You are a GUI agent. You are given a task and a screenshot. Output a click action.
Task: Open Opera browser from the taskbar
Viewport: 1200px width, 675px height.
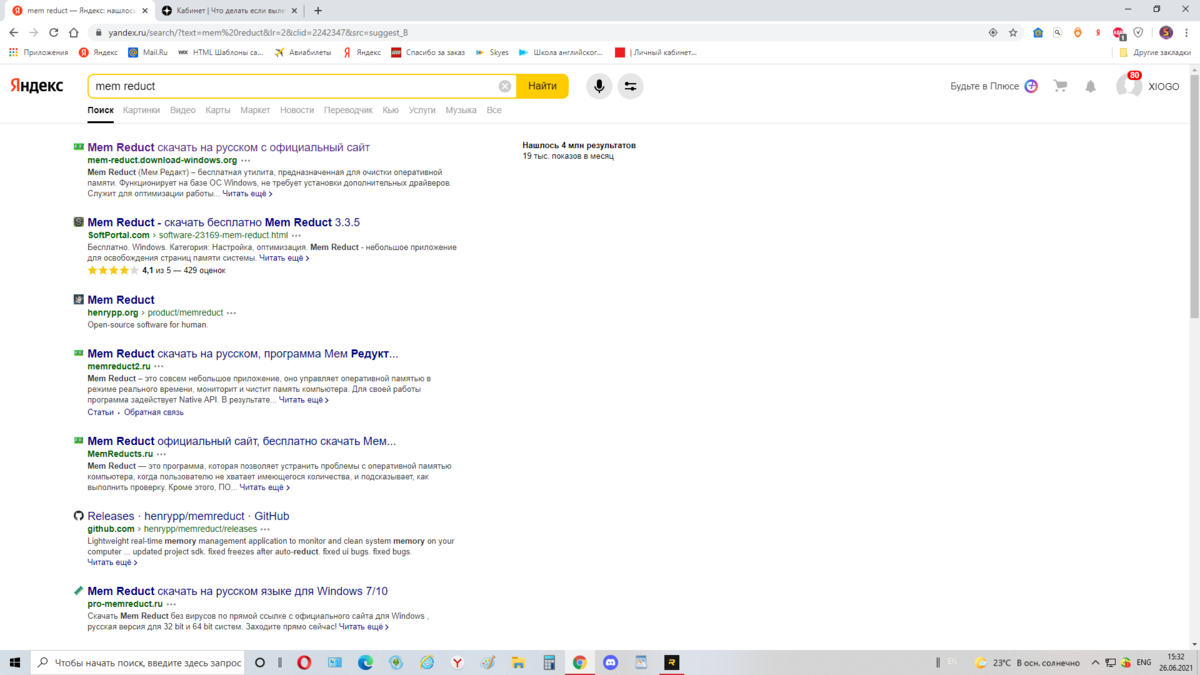304,662
